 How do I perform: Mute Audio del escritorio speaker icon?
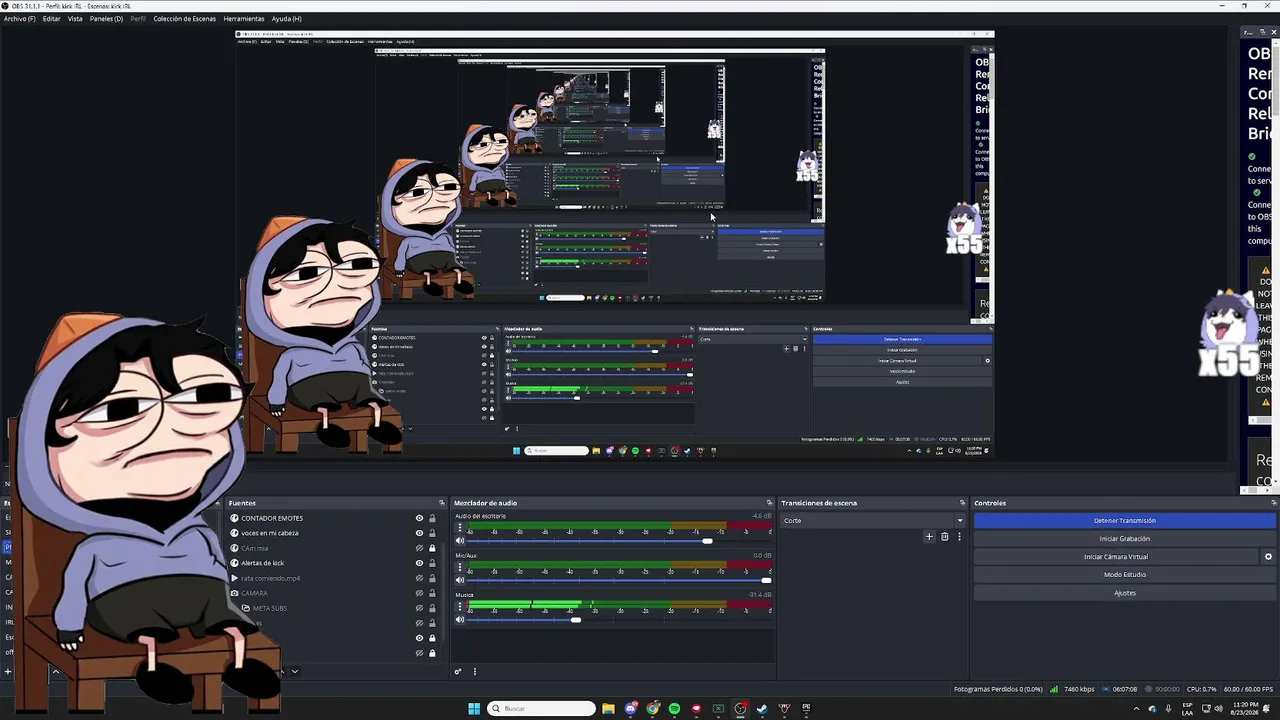[x=460, y=541]
